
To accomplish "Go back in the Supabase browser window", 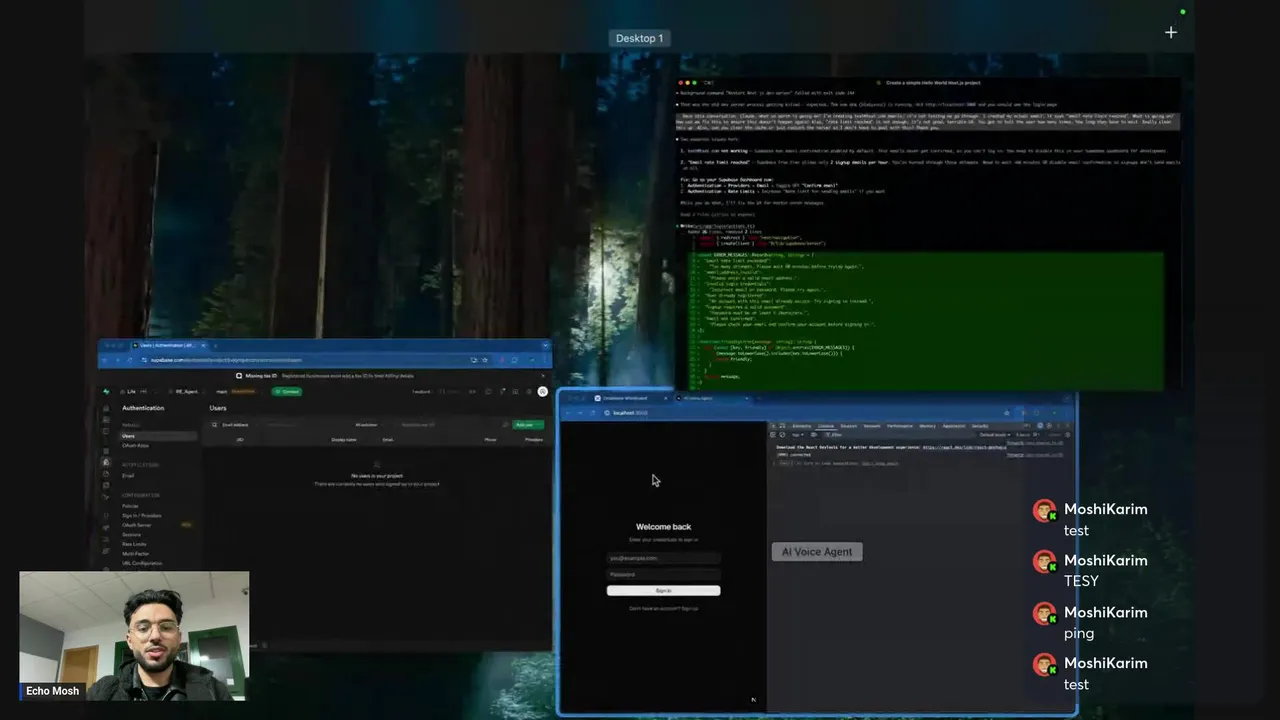I will (105, 360).
